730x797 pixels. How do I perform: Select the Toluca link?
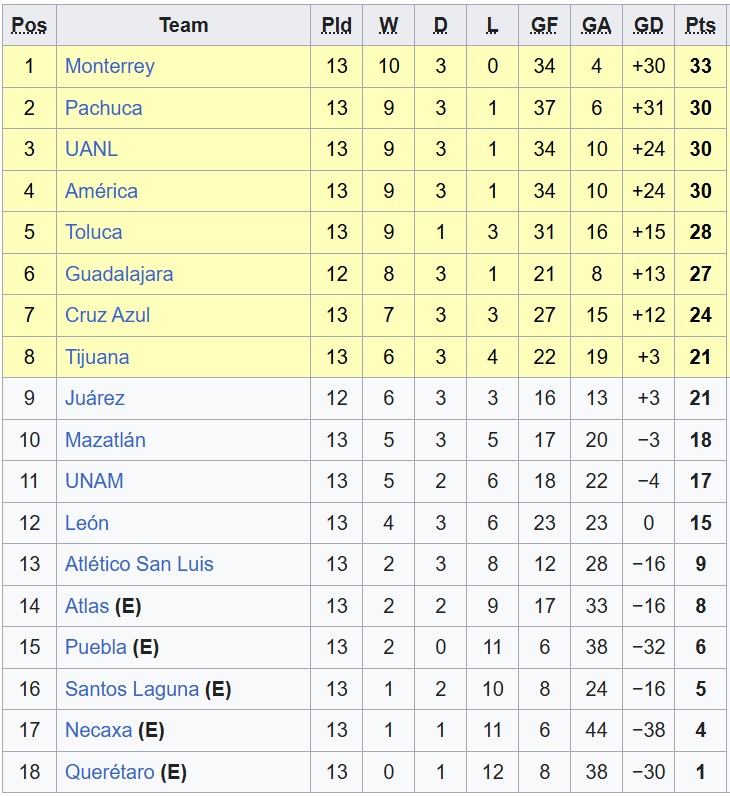tap(94, 232)
